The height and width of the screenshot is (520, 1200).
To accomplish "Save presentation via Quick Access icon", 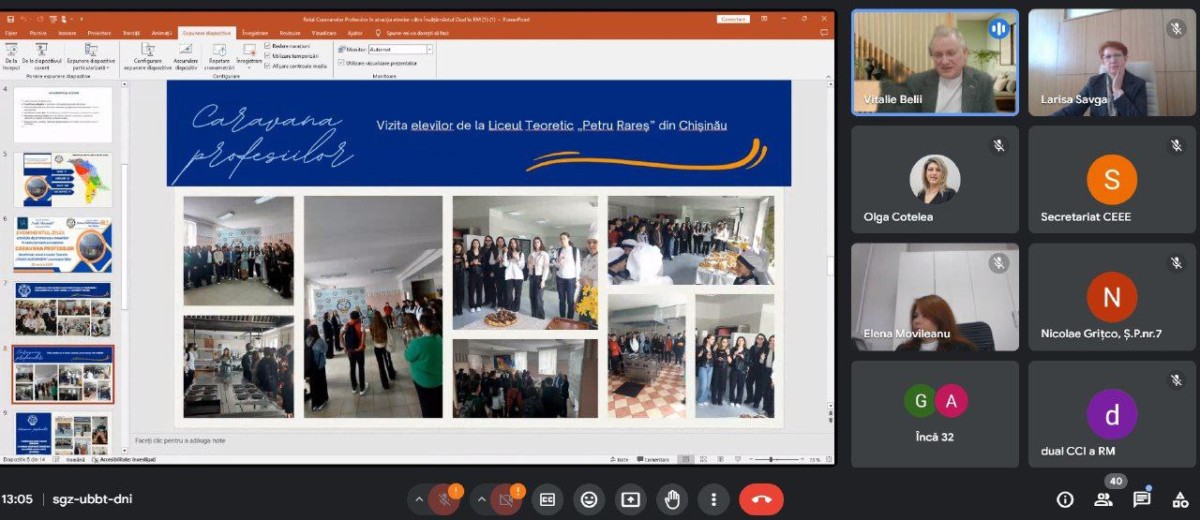I will 10,18.
